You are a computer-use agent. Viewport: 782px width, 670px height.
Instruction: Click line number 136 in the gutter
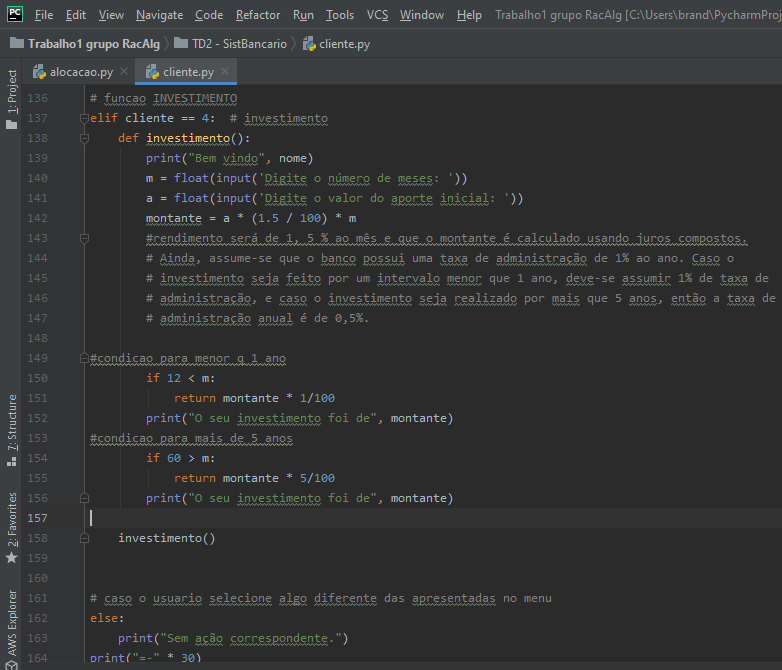[37, 98]
